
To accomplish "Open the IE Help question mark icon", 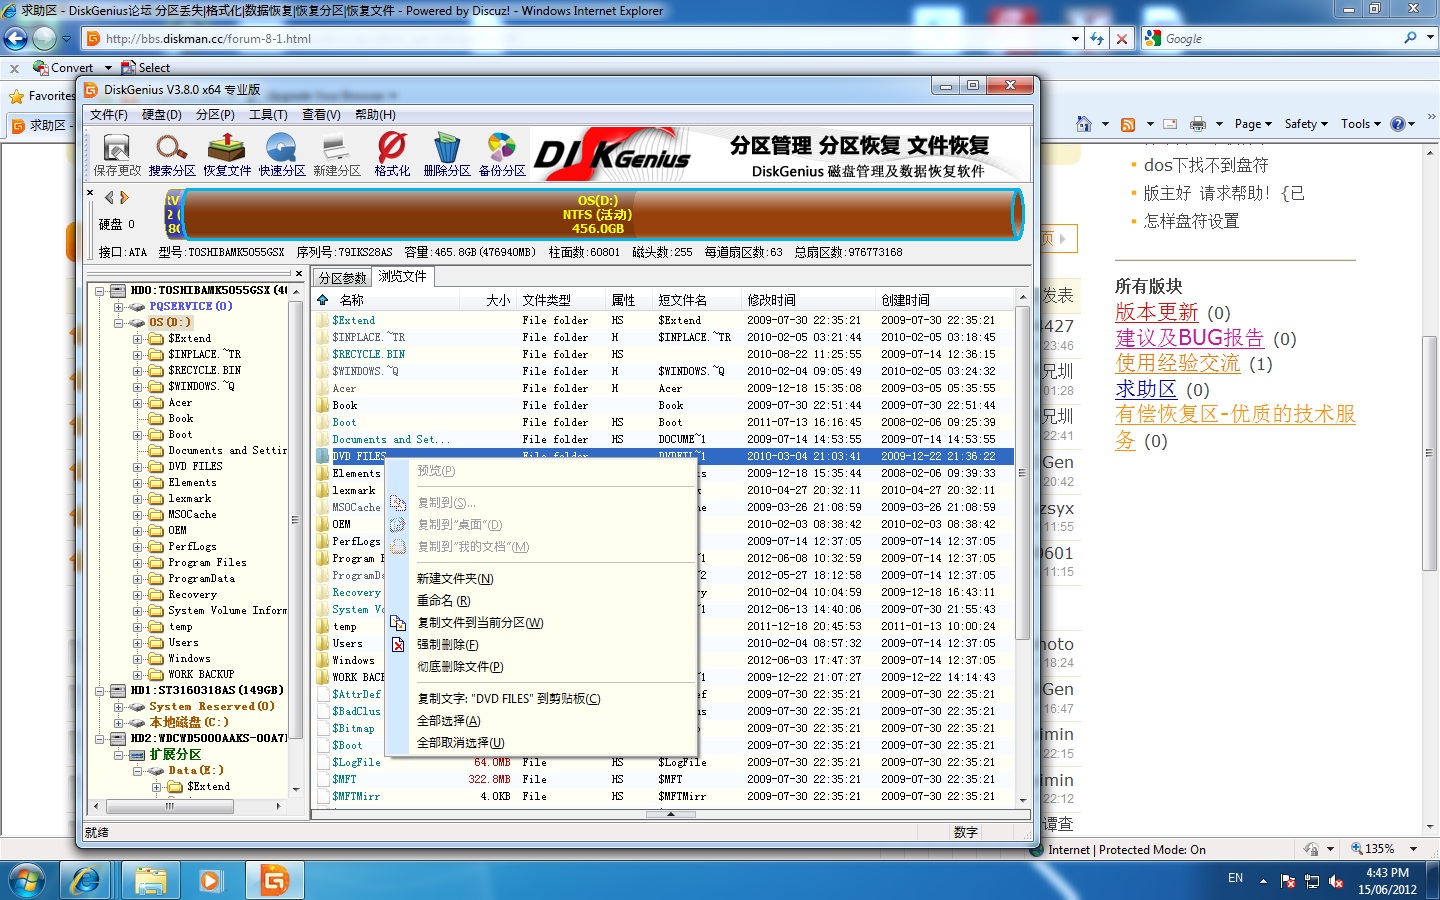I will click(1398, 124).
